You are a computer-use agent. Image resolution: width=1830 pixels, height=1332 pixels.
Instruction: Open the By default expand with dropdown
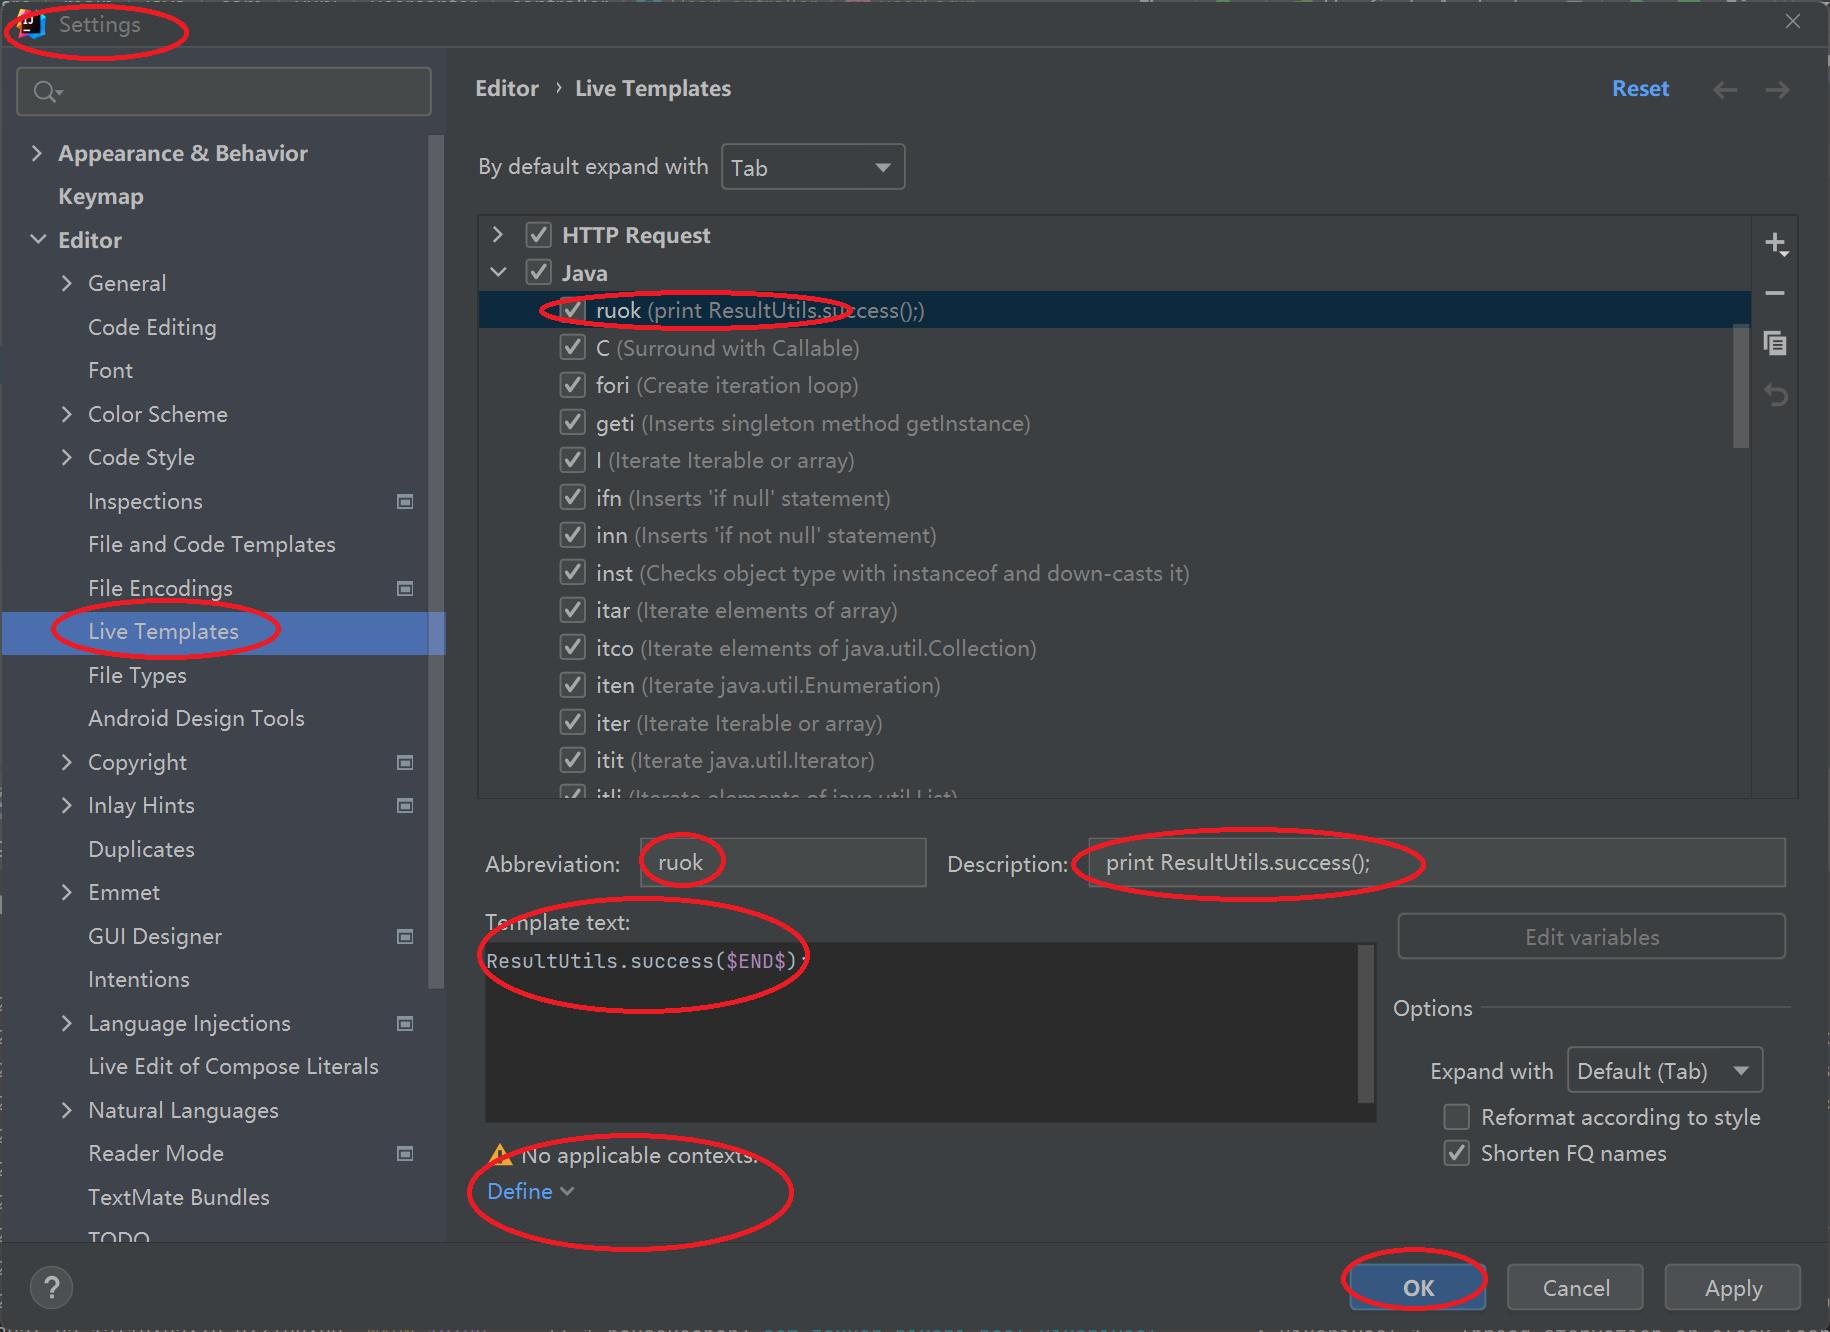pyautogui.click(x=813, y=167)
